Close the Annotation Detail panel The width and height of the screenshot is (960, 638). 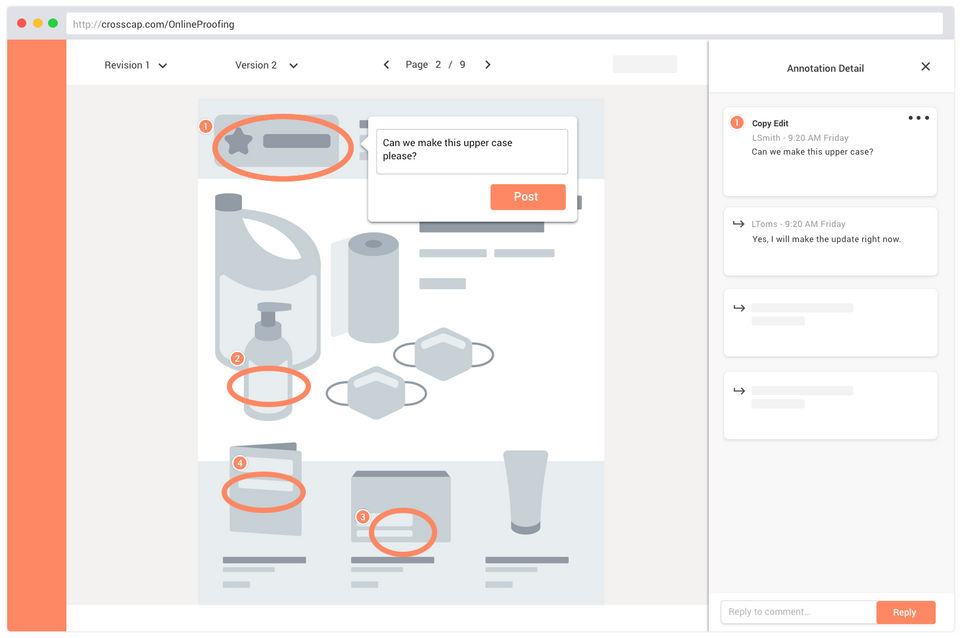[x=925, y=67]
